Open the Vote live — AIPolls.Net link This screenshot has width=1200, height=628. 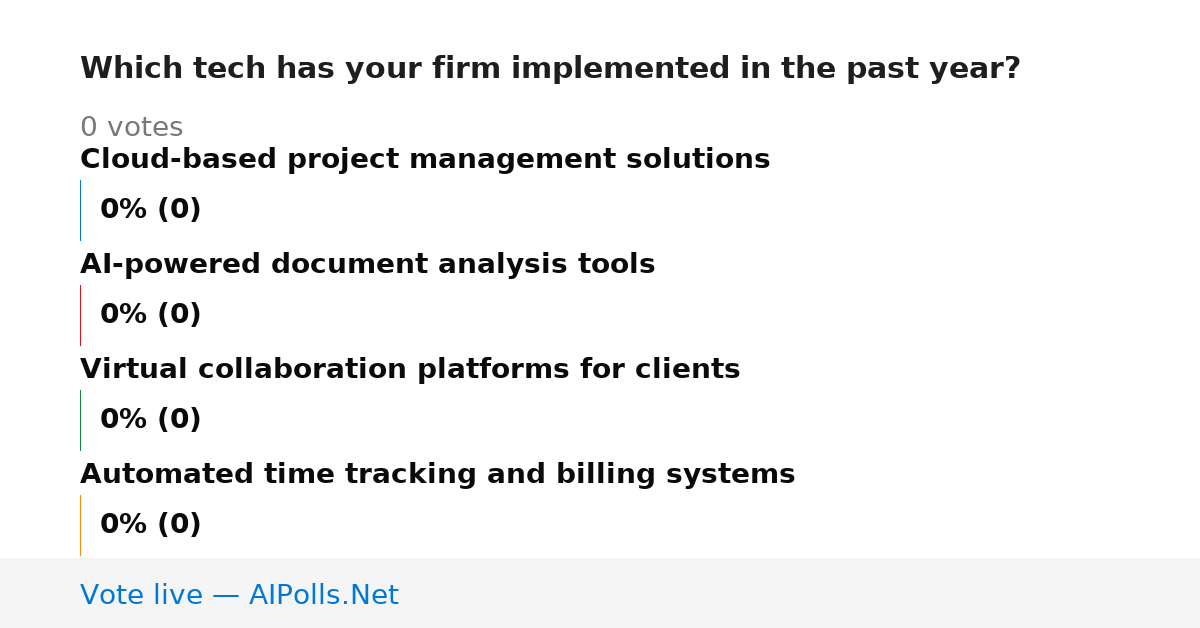point(239,595)
